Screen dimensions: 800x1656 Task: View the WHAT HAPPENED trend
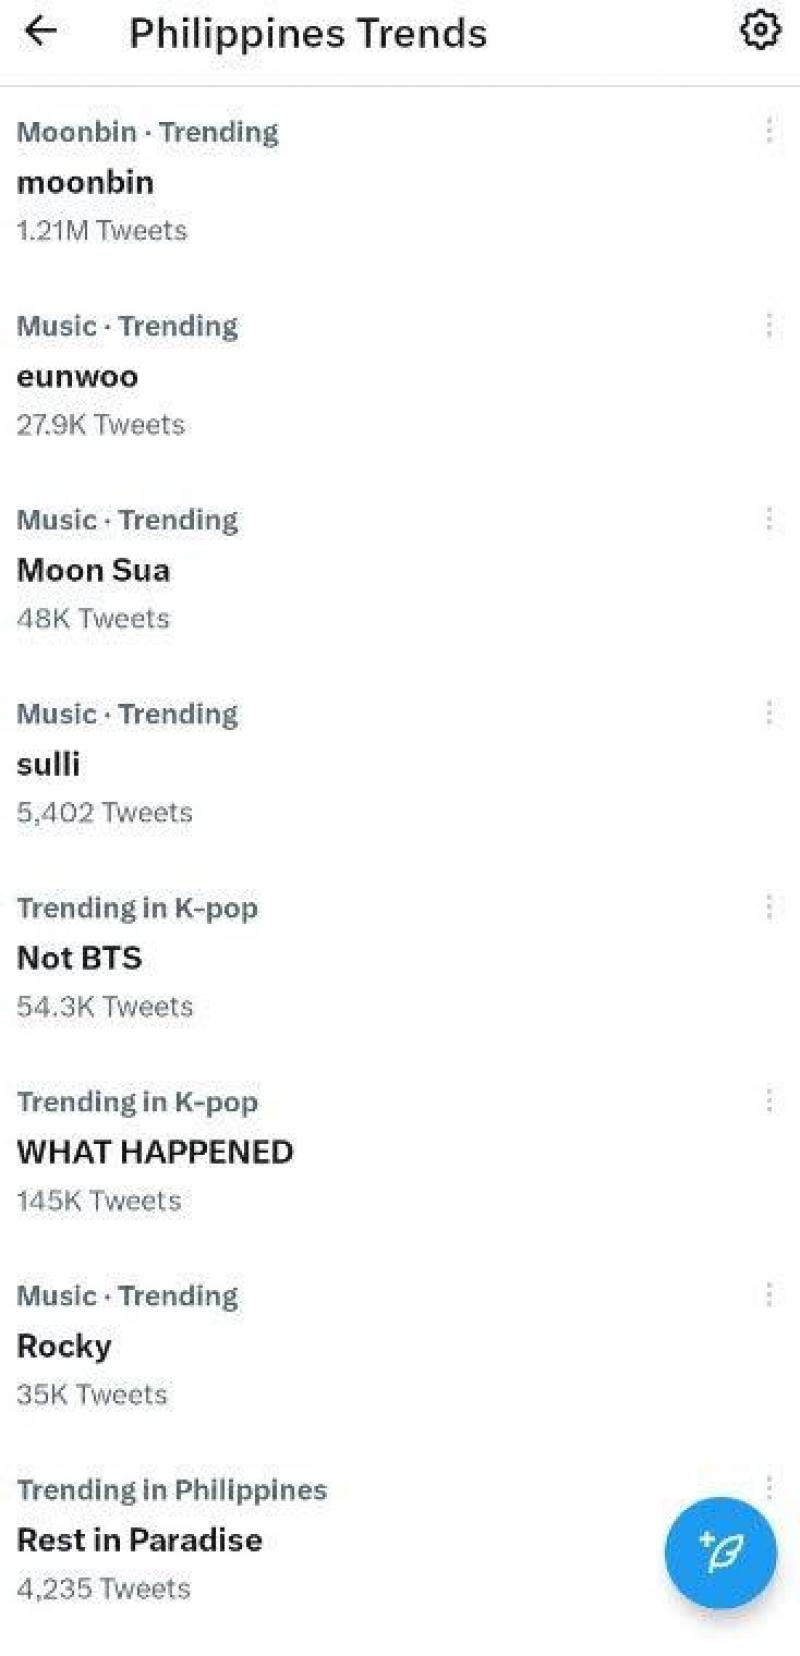(x=155, y=1152)
